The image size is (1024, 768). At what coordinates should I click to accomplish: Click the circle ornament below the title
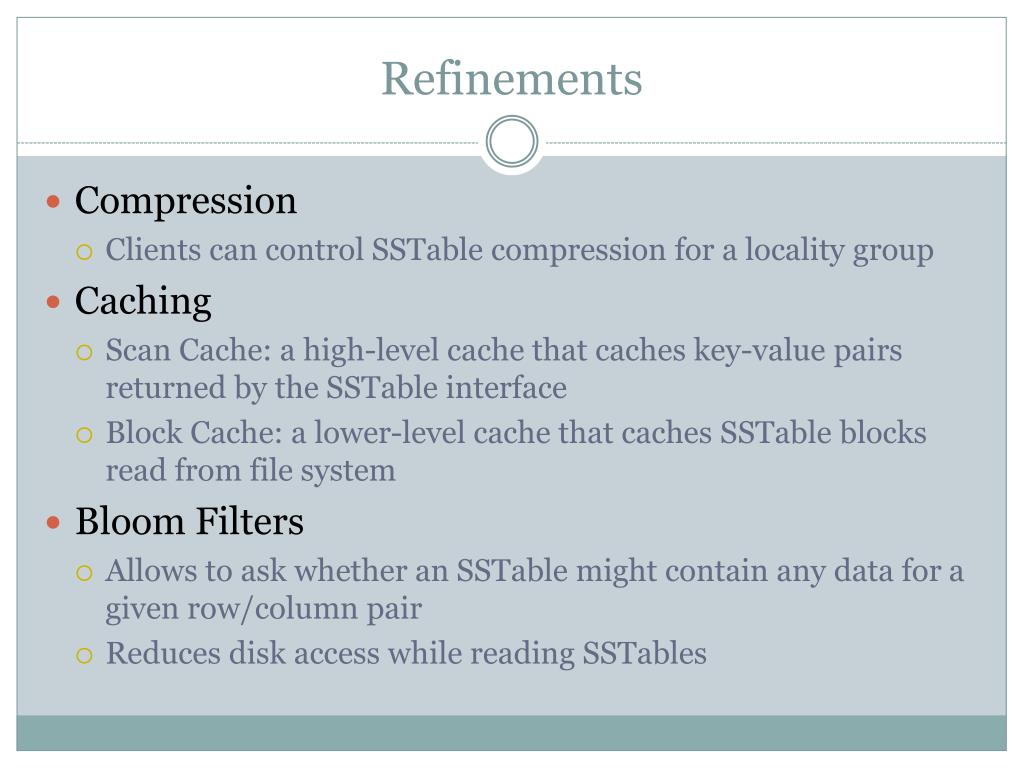click(x=512, y=142)
